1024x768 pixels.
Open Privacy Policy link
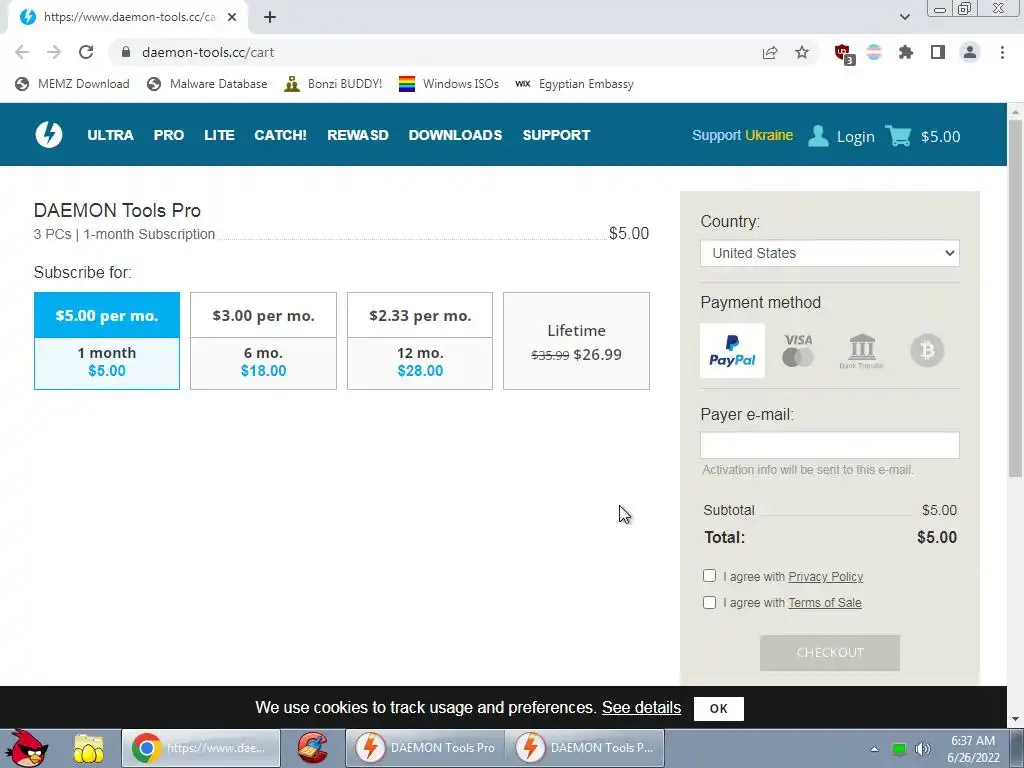pyautogui.click(x=825, y=577)
